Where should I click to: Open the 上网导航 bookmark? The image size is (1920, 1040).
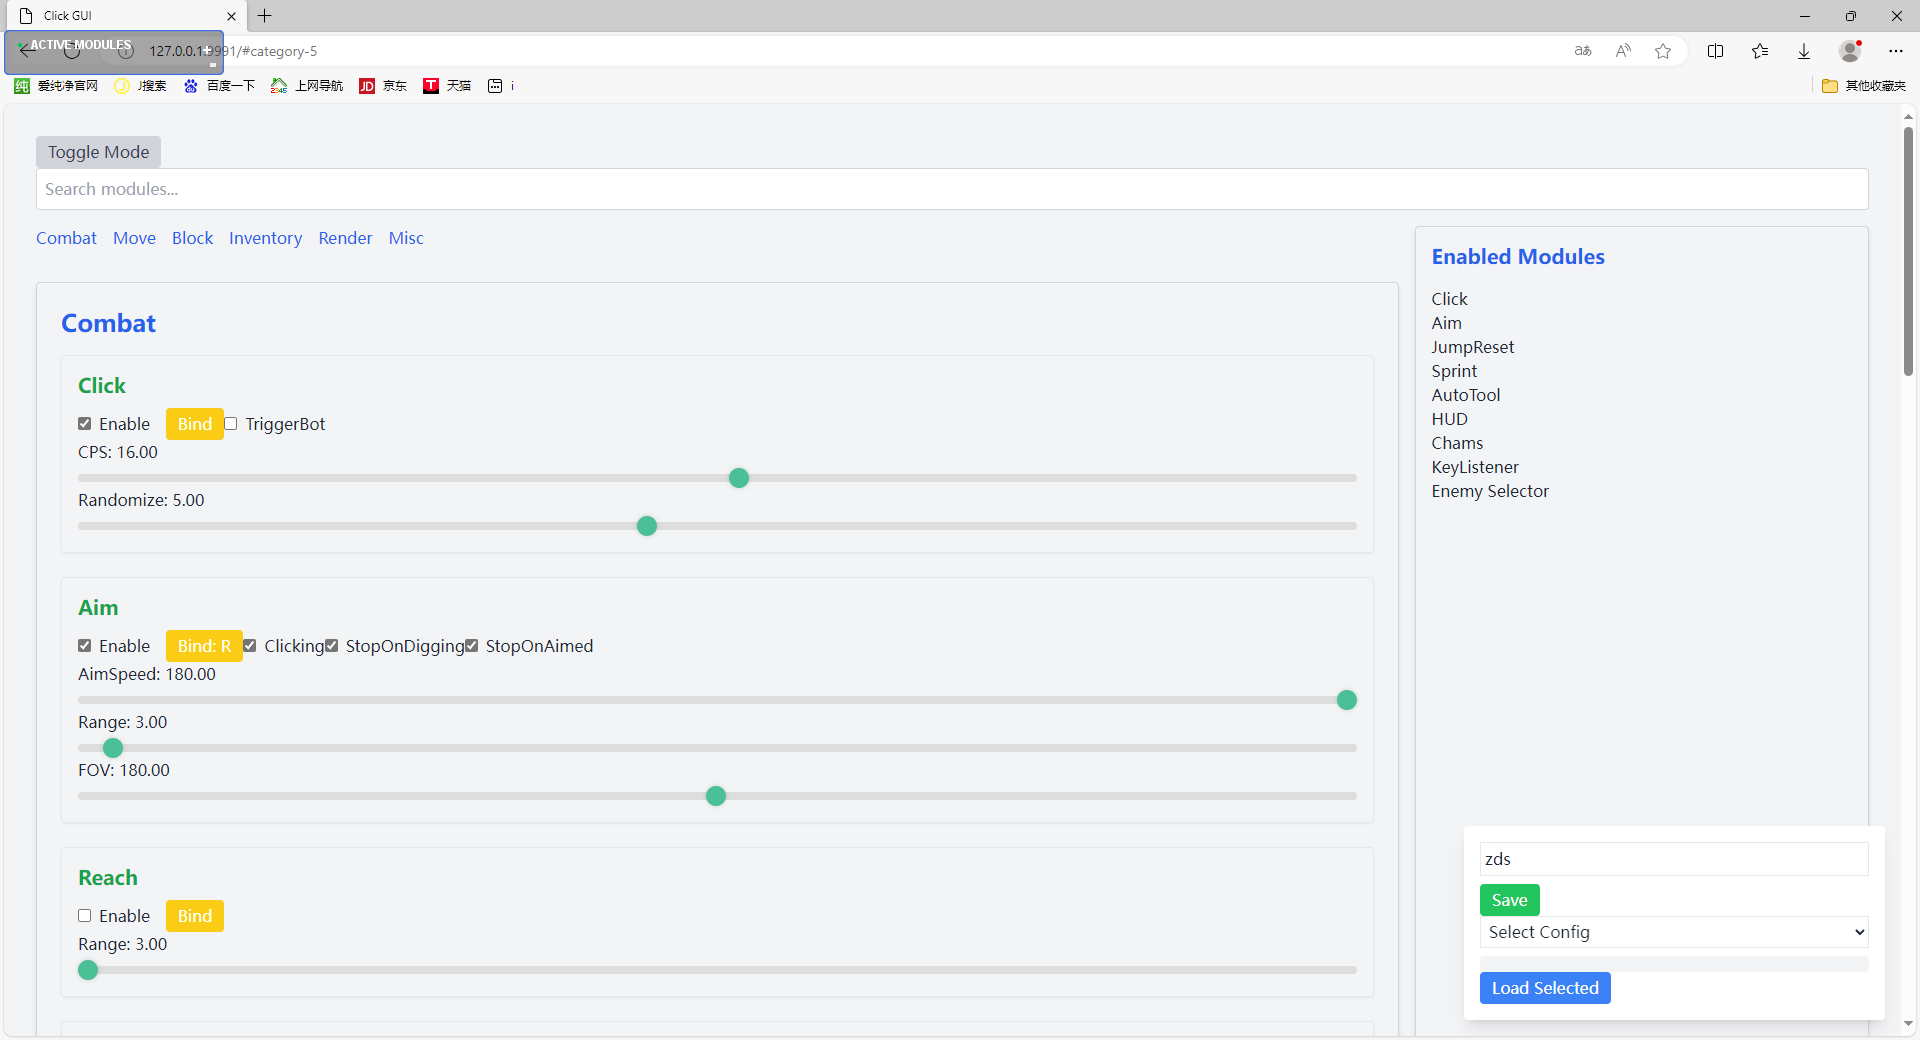pyautogui.click(x=307, y=86)
